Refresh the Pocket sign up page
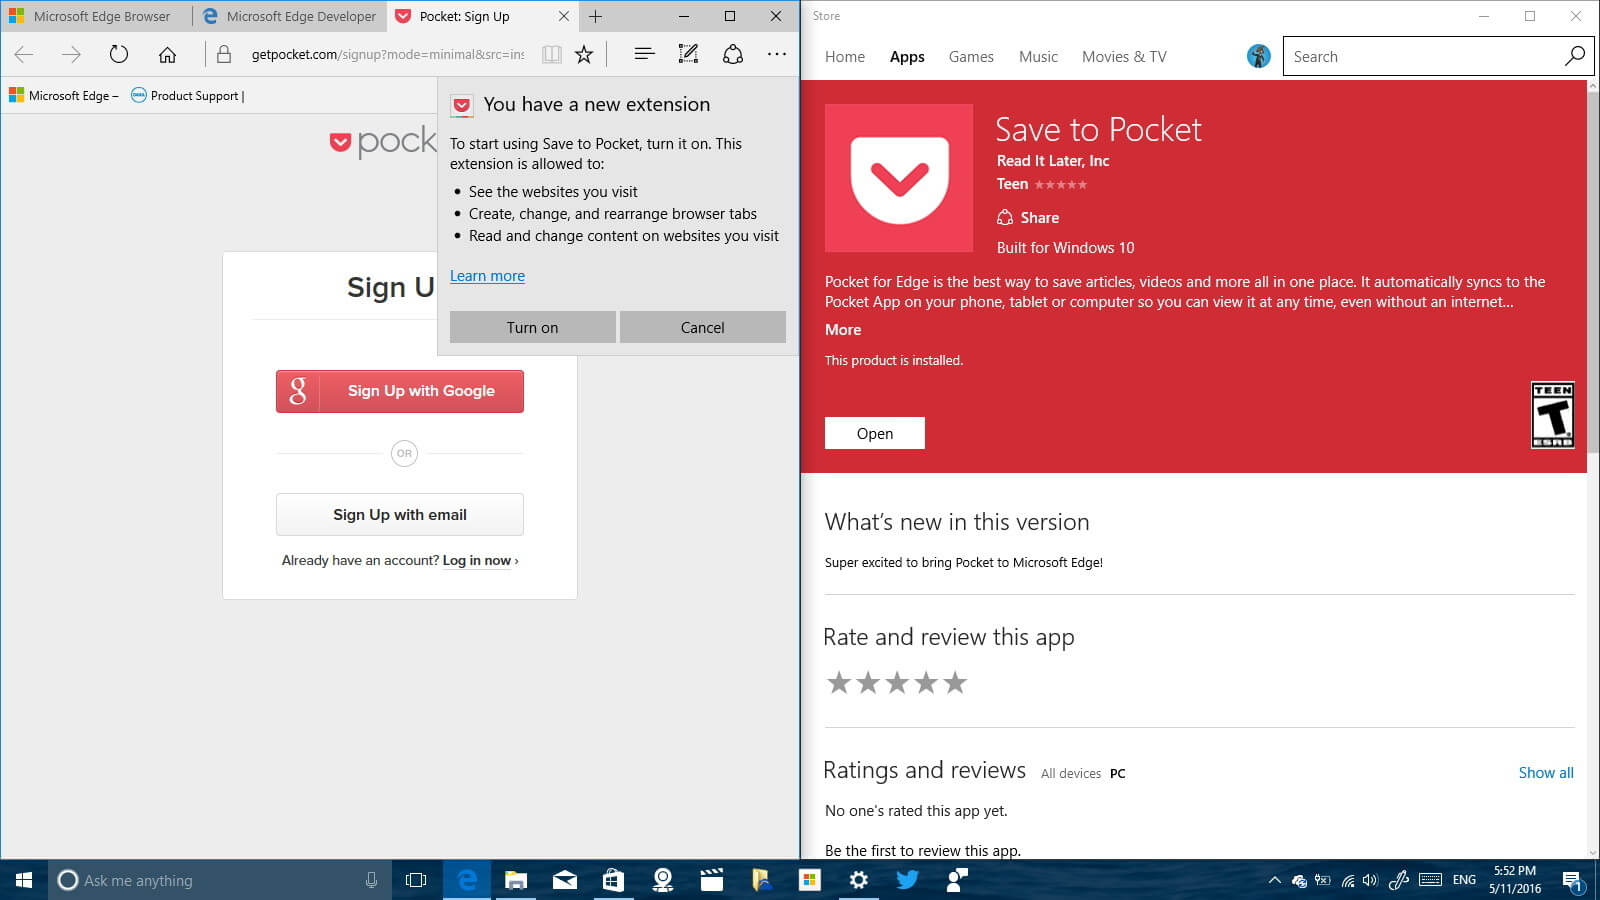This screenshot has height=900, width=1600. [119, 54]
